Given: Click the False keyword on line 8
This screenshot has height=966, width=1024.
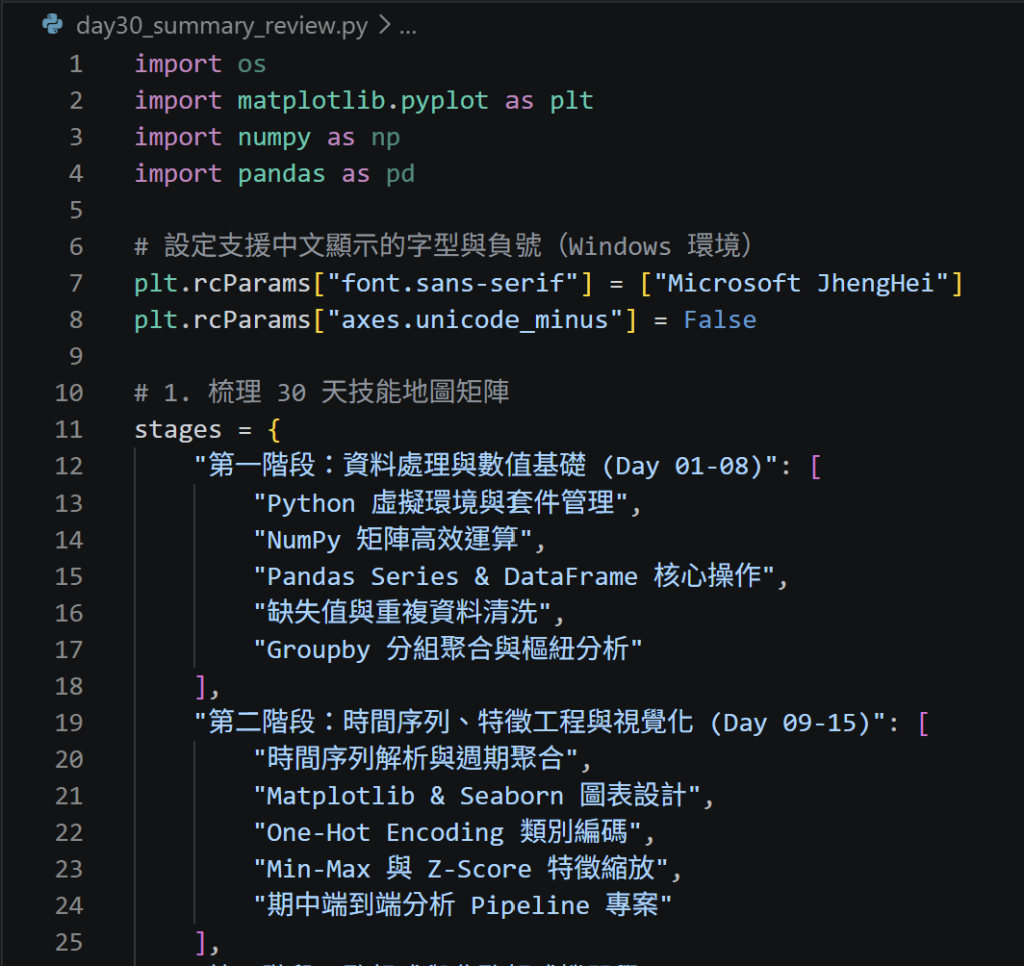Looking at the screenshot, I should coord(720,320).
